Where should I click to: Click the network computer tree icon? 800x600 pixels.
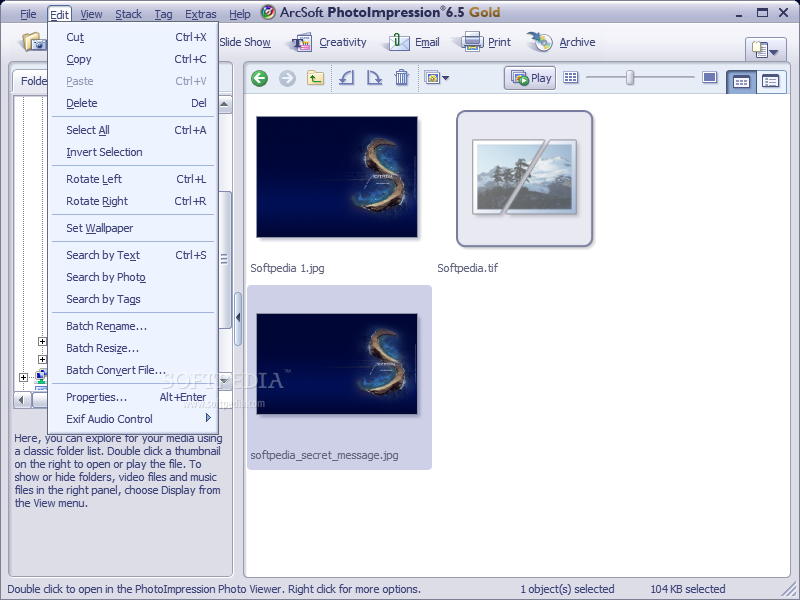(41, 377)
